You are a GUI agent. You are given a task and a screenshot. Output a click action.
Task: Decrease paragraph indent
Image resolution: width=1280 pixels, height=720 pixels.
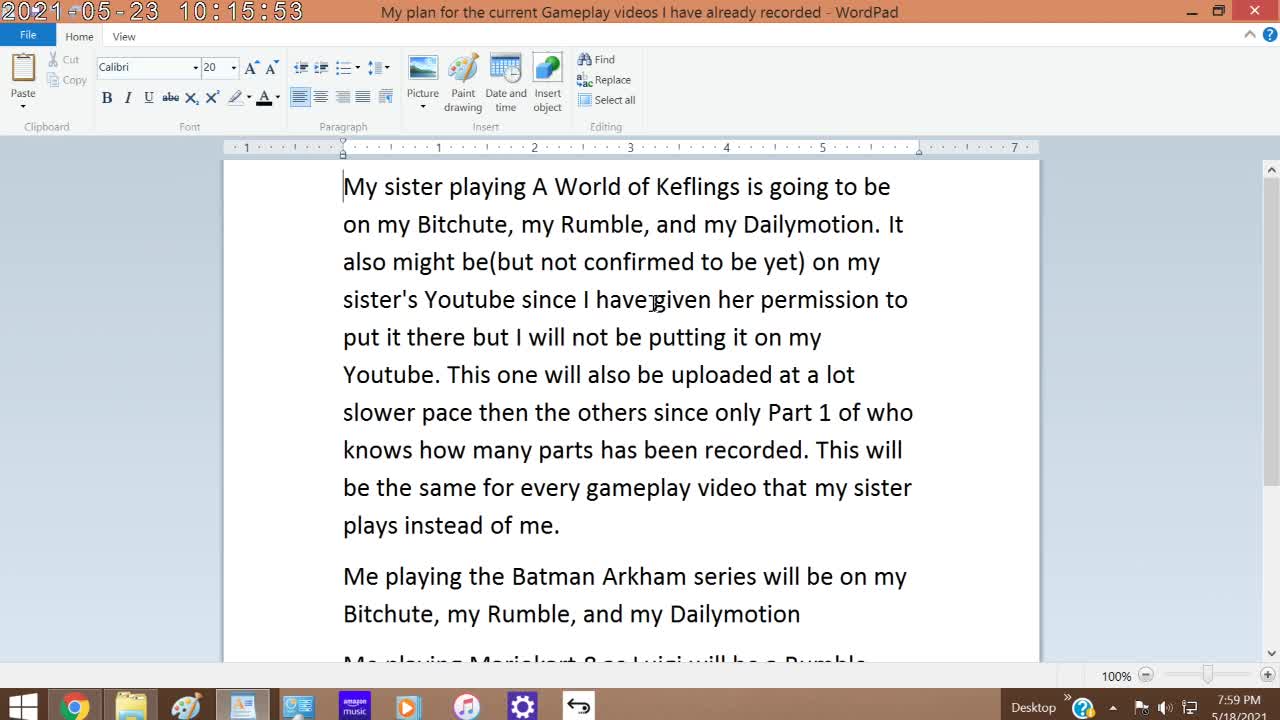[300, 67]
